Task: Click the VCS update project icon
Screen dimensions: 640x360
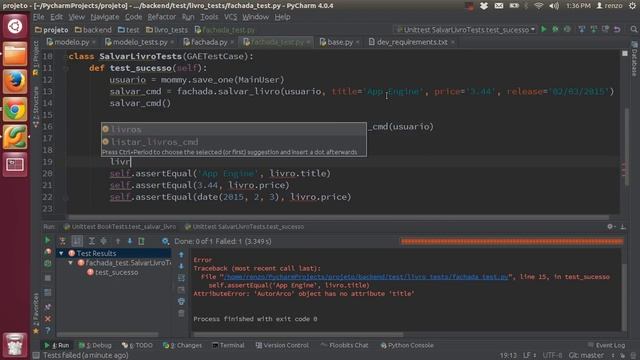Action: [x=582, y=29]
